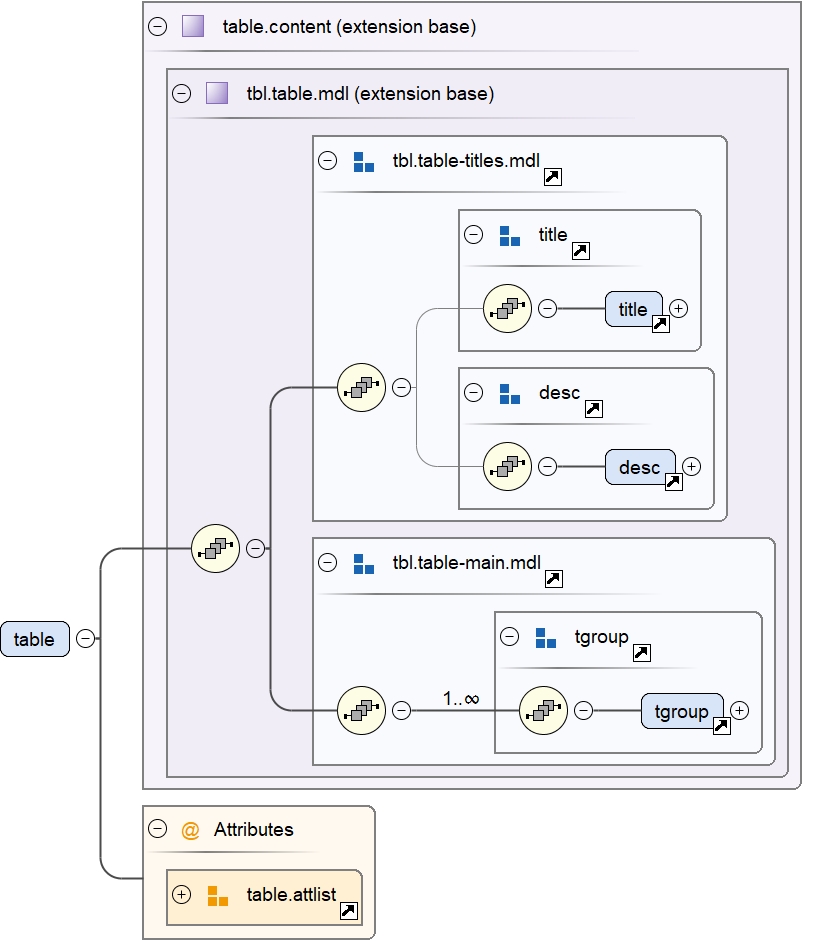The width and height of the screenshot is (830, 941).
Task: Expand the desc element plus button
Action: pos(691,466)
